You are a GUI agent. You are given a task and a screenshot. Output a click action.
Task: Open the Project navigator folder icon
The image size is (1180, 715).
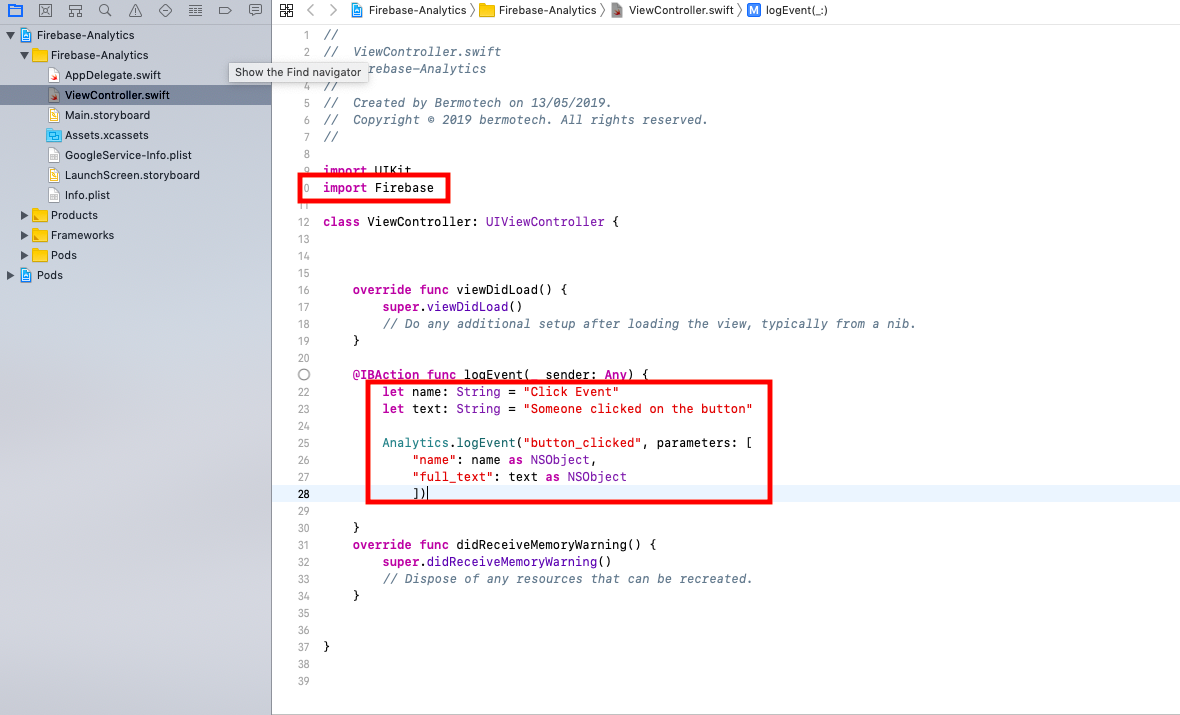click(x=15, y=11)
